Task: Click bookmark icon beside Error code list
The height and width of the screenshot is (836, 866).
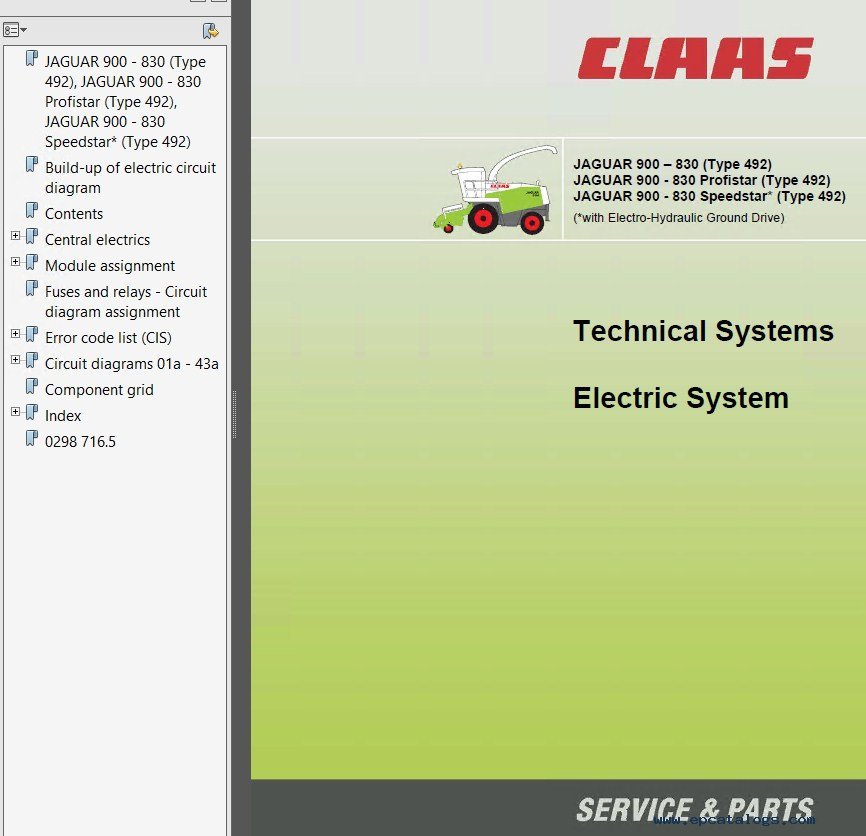Action: [32, 334]
